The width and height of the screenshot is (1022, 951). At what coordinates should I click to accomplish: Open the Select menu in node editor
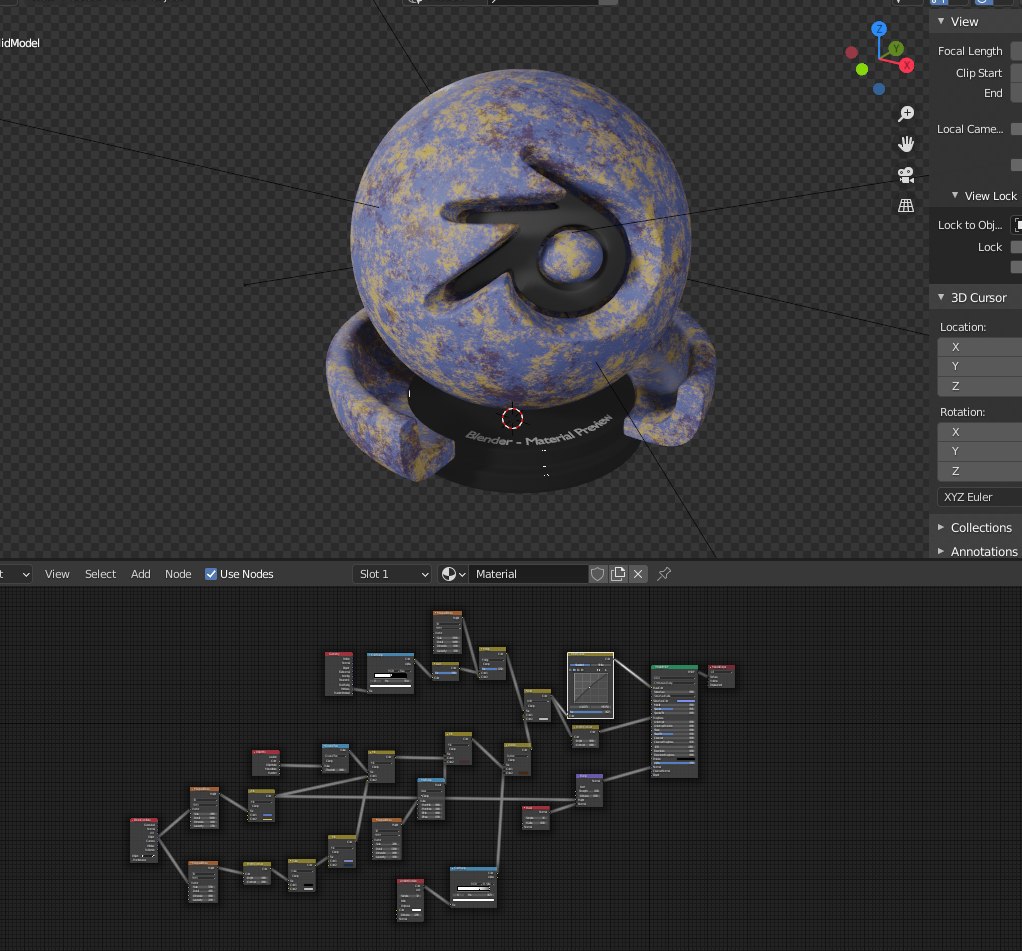pos(100,574)
